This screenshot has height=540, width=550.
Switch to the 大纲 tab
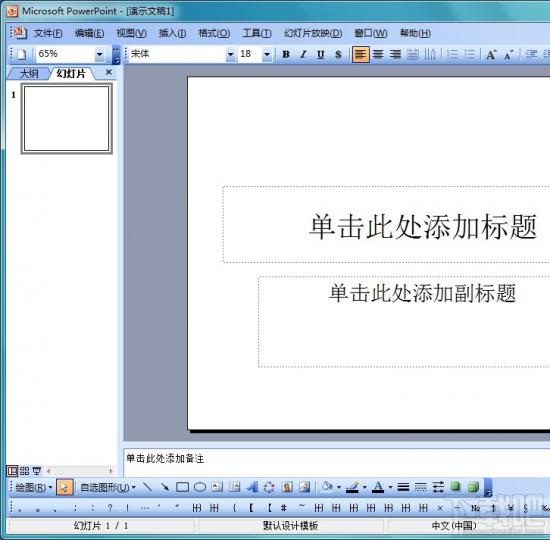29,74
